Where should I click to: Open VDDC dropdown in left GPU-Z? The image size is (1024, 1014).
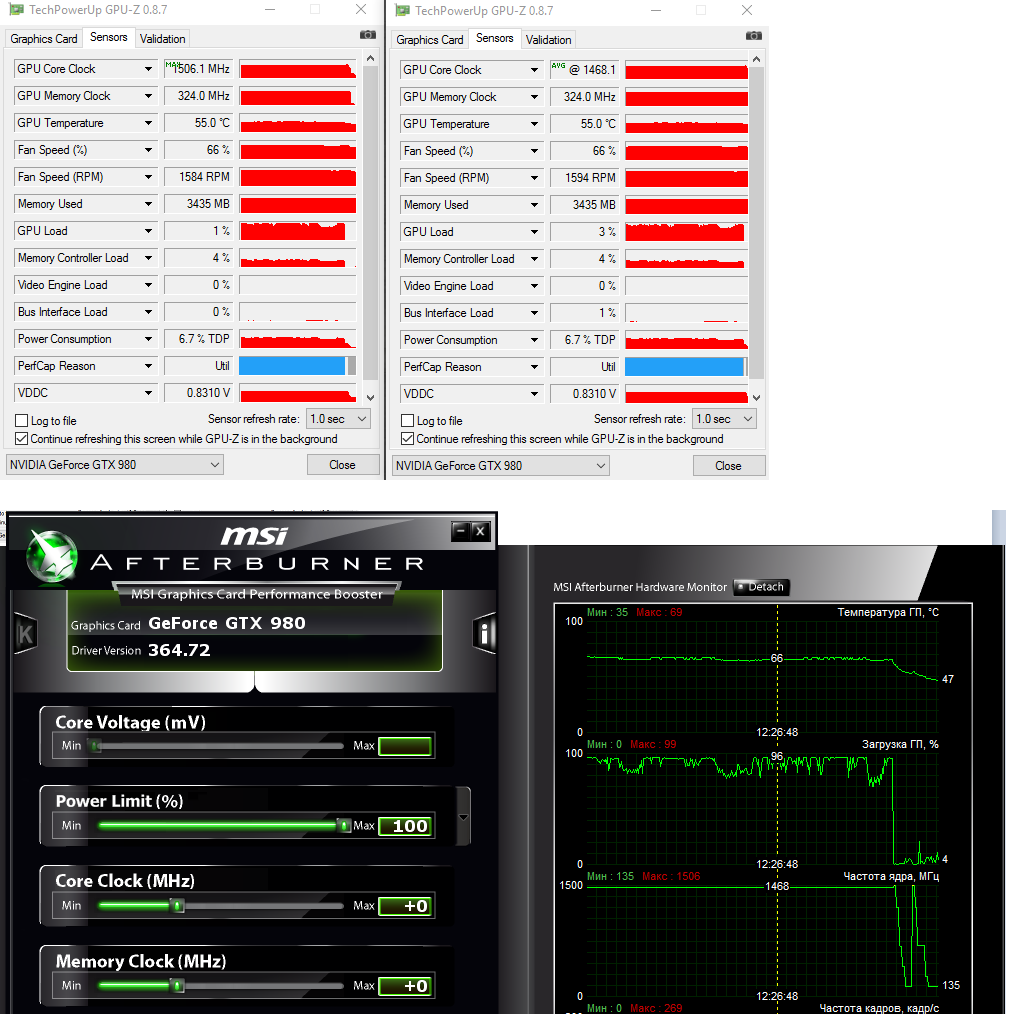coord(148,393)
